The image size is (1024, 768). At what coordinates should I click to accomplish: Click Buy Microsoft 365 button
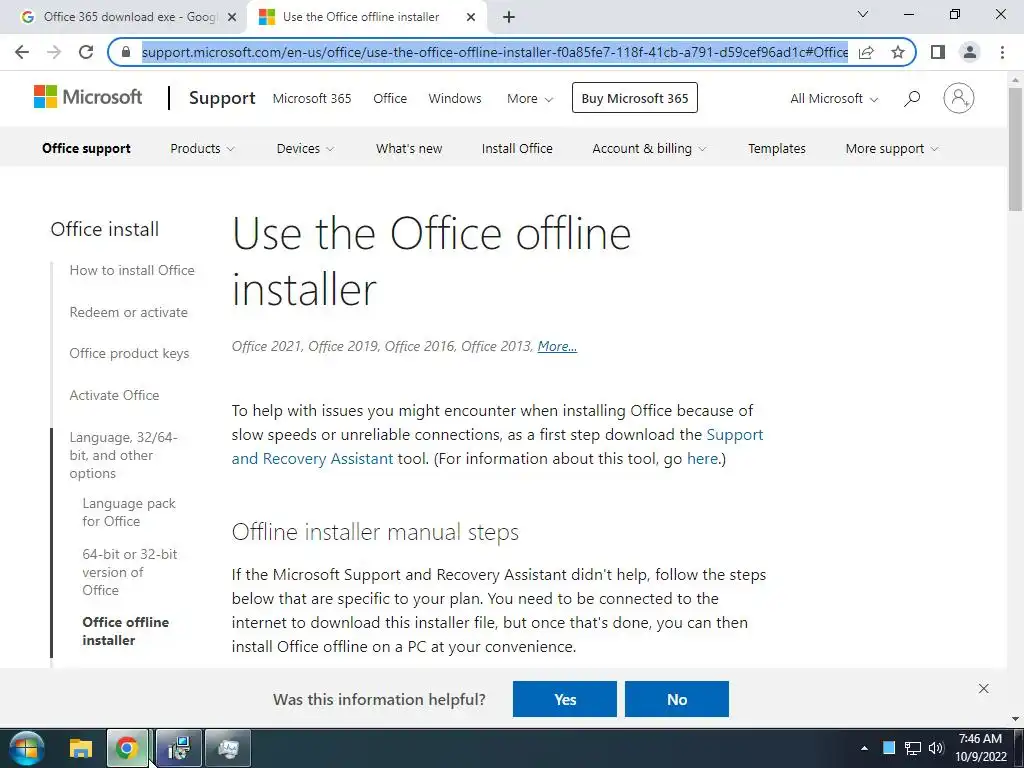tap(635, 98)
